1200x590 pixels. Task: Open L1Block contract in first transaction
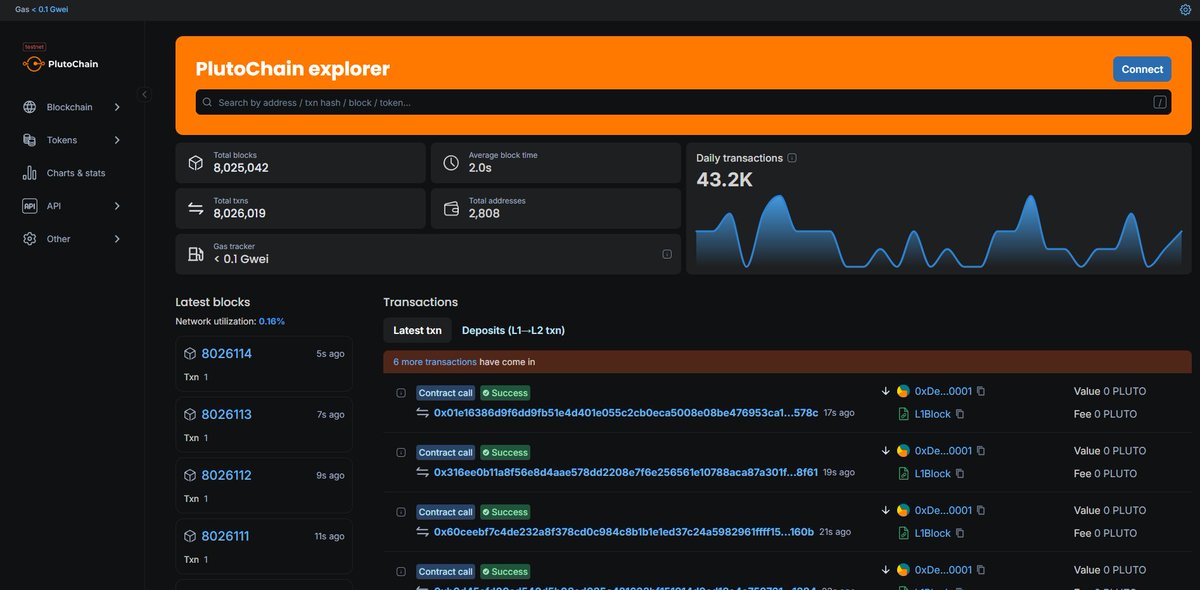933,414
